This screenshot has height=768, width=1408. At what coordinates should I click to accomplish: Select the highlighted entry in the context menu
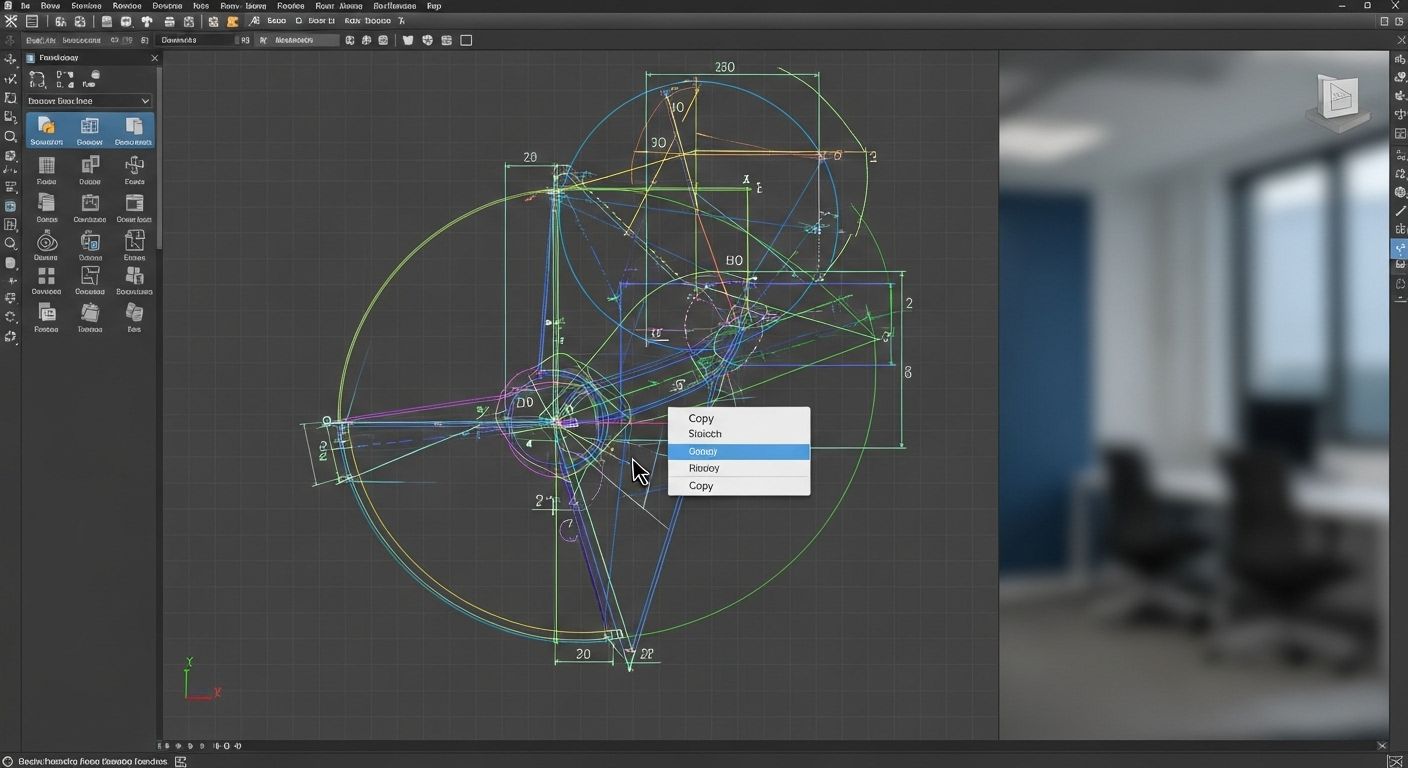tap(739, 451)
